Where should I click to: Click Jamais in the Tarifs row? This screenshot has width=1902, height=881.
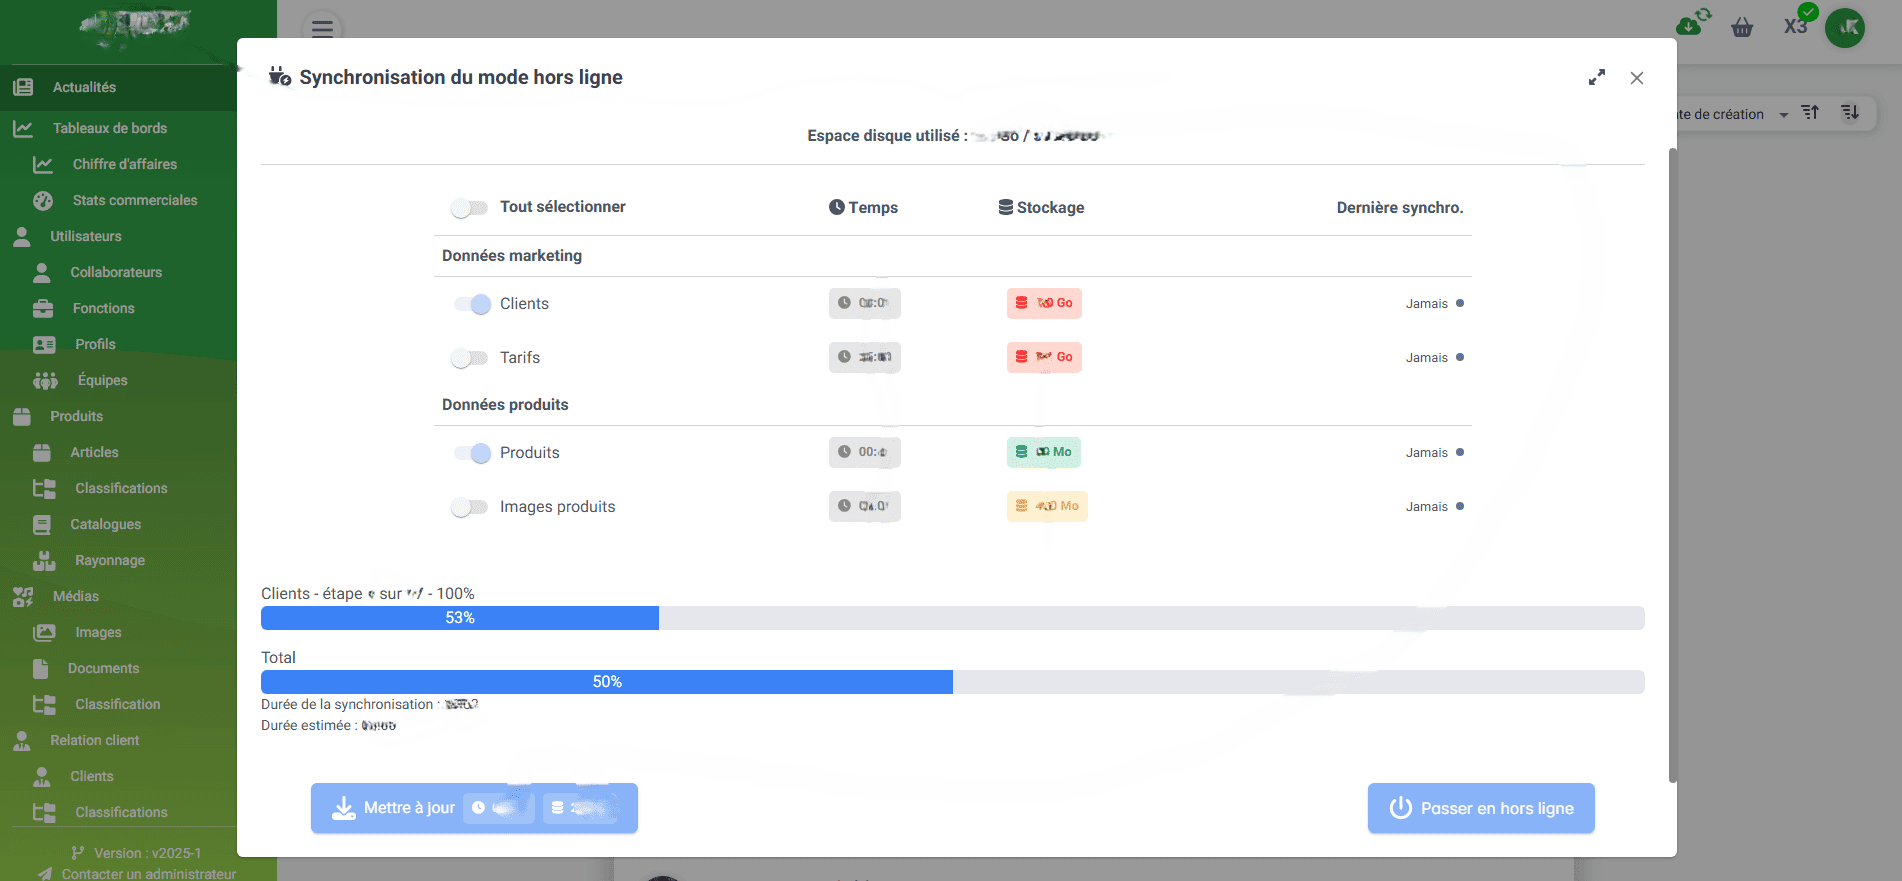tap(1427, 358)
